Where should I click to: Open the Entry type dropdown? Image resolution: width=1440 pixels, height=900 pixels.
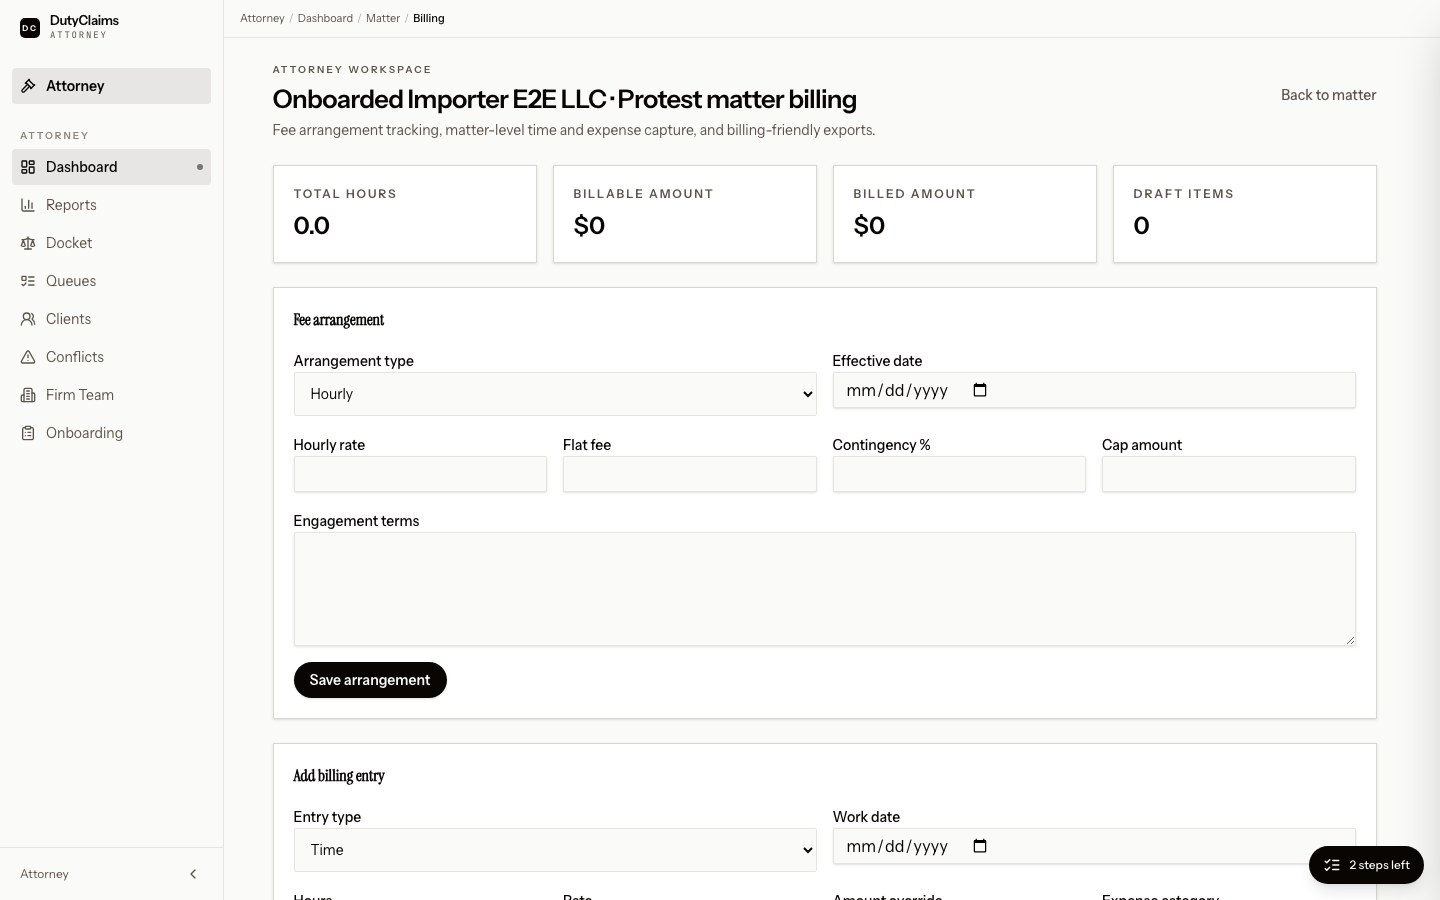click(x=555, y=850)
